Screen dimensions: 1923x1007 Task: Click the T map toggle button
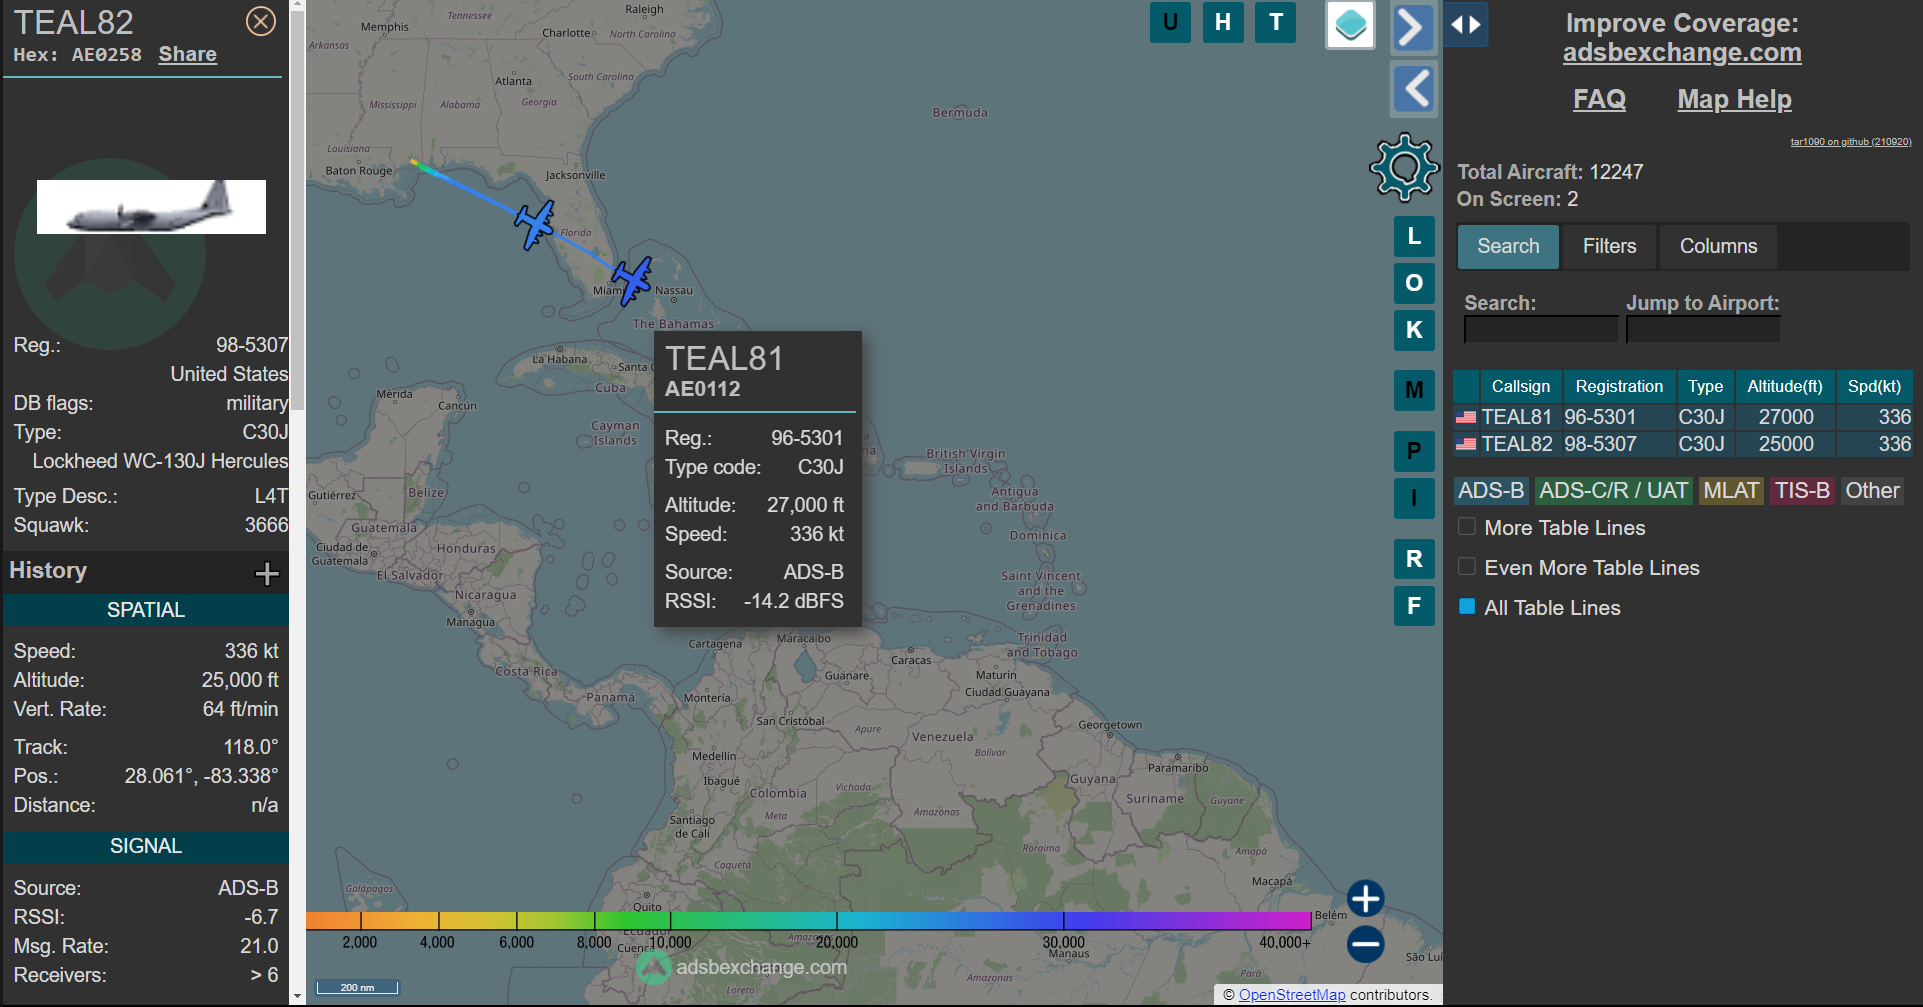pyautogui.click(x=1276, y=22)
